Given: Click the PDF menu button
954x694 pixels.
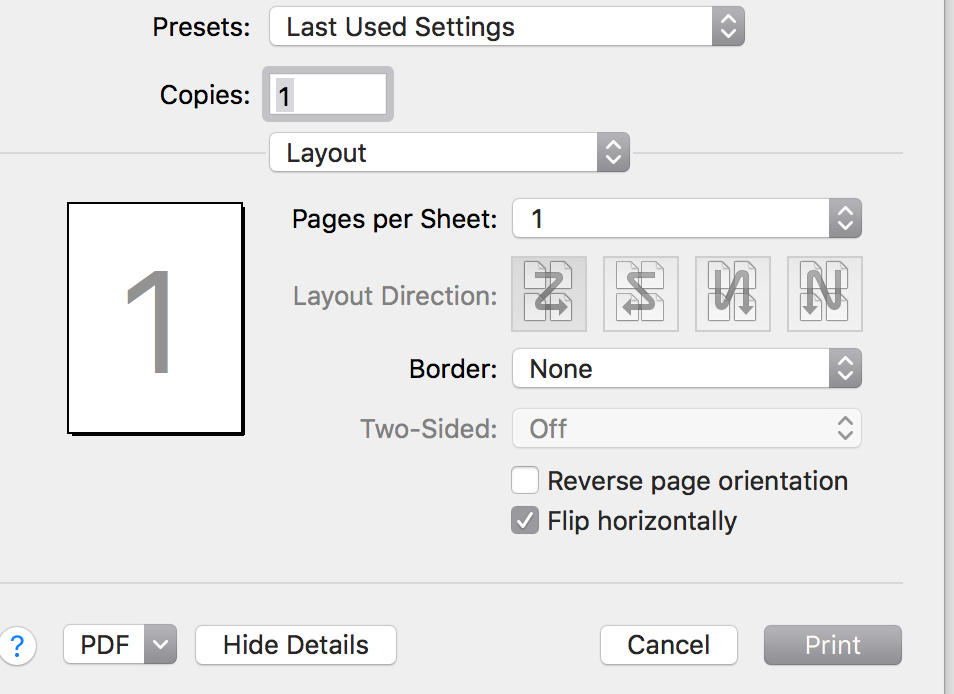Looking at the screenshot, I should click(105, 646).
